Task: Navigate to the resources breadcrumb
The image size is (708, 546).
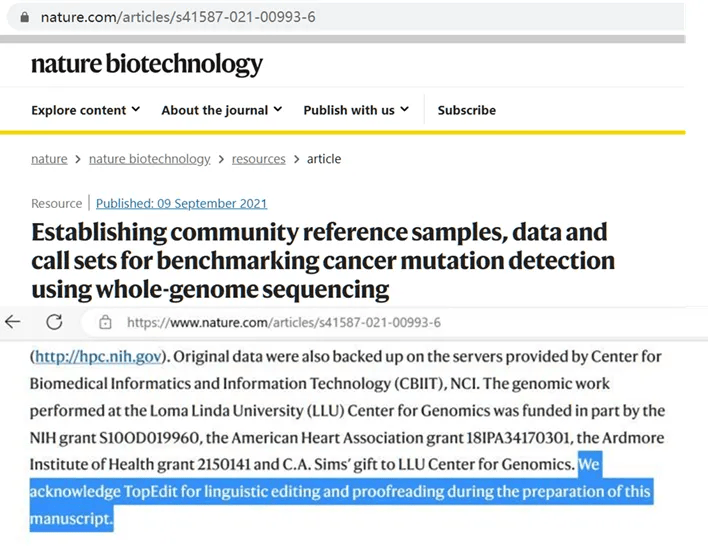Action: (x=258, y=159)
